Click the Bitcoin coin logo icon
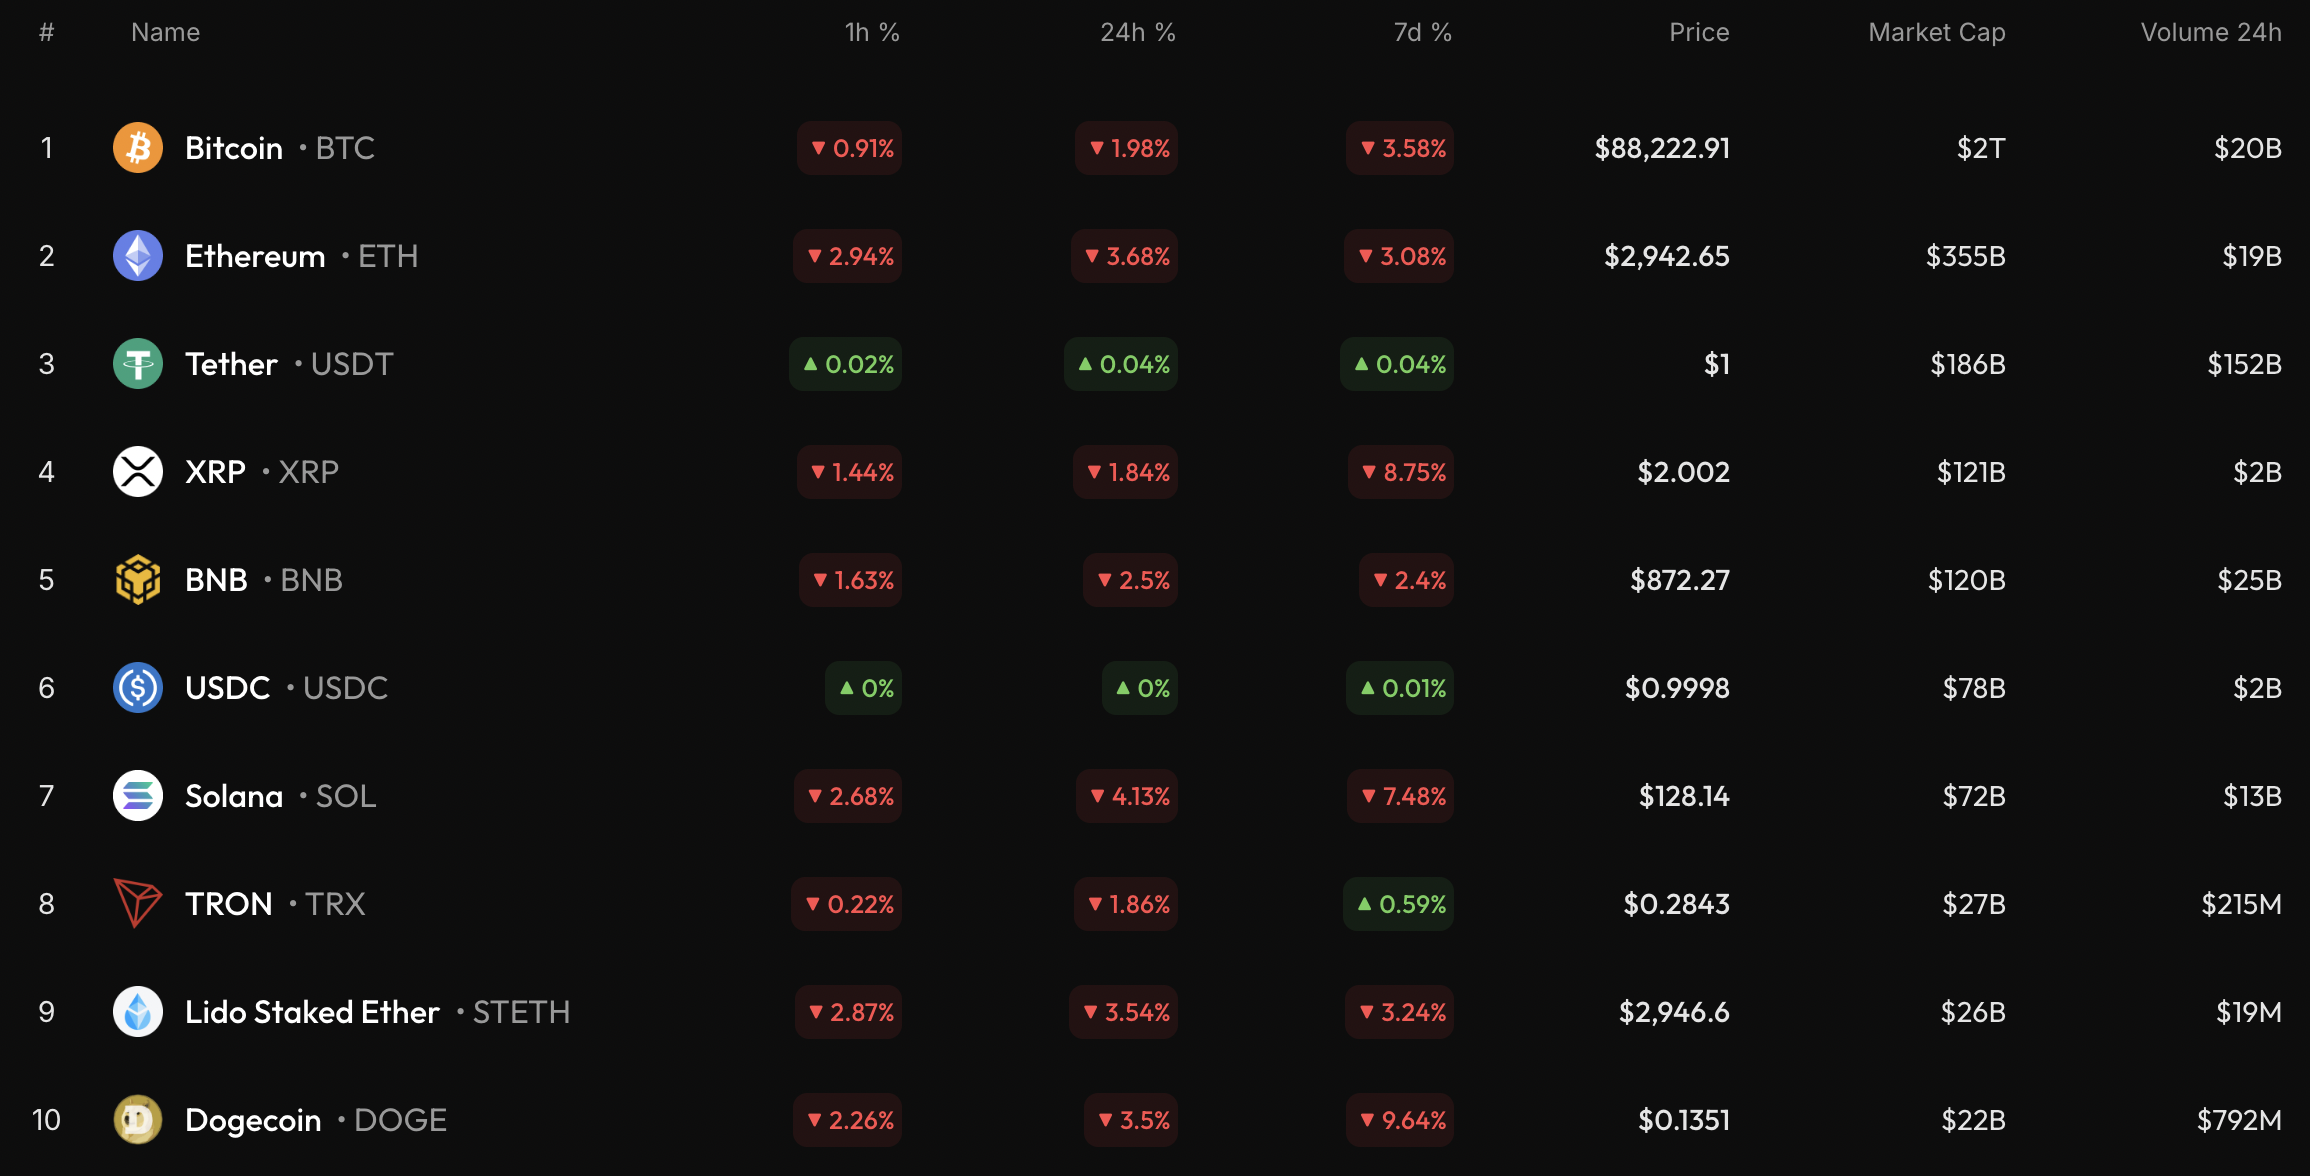The width and height of the screenshot is (2310, 1176). tap(138, 148)
